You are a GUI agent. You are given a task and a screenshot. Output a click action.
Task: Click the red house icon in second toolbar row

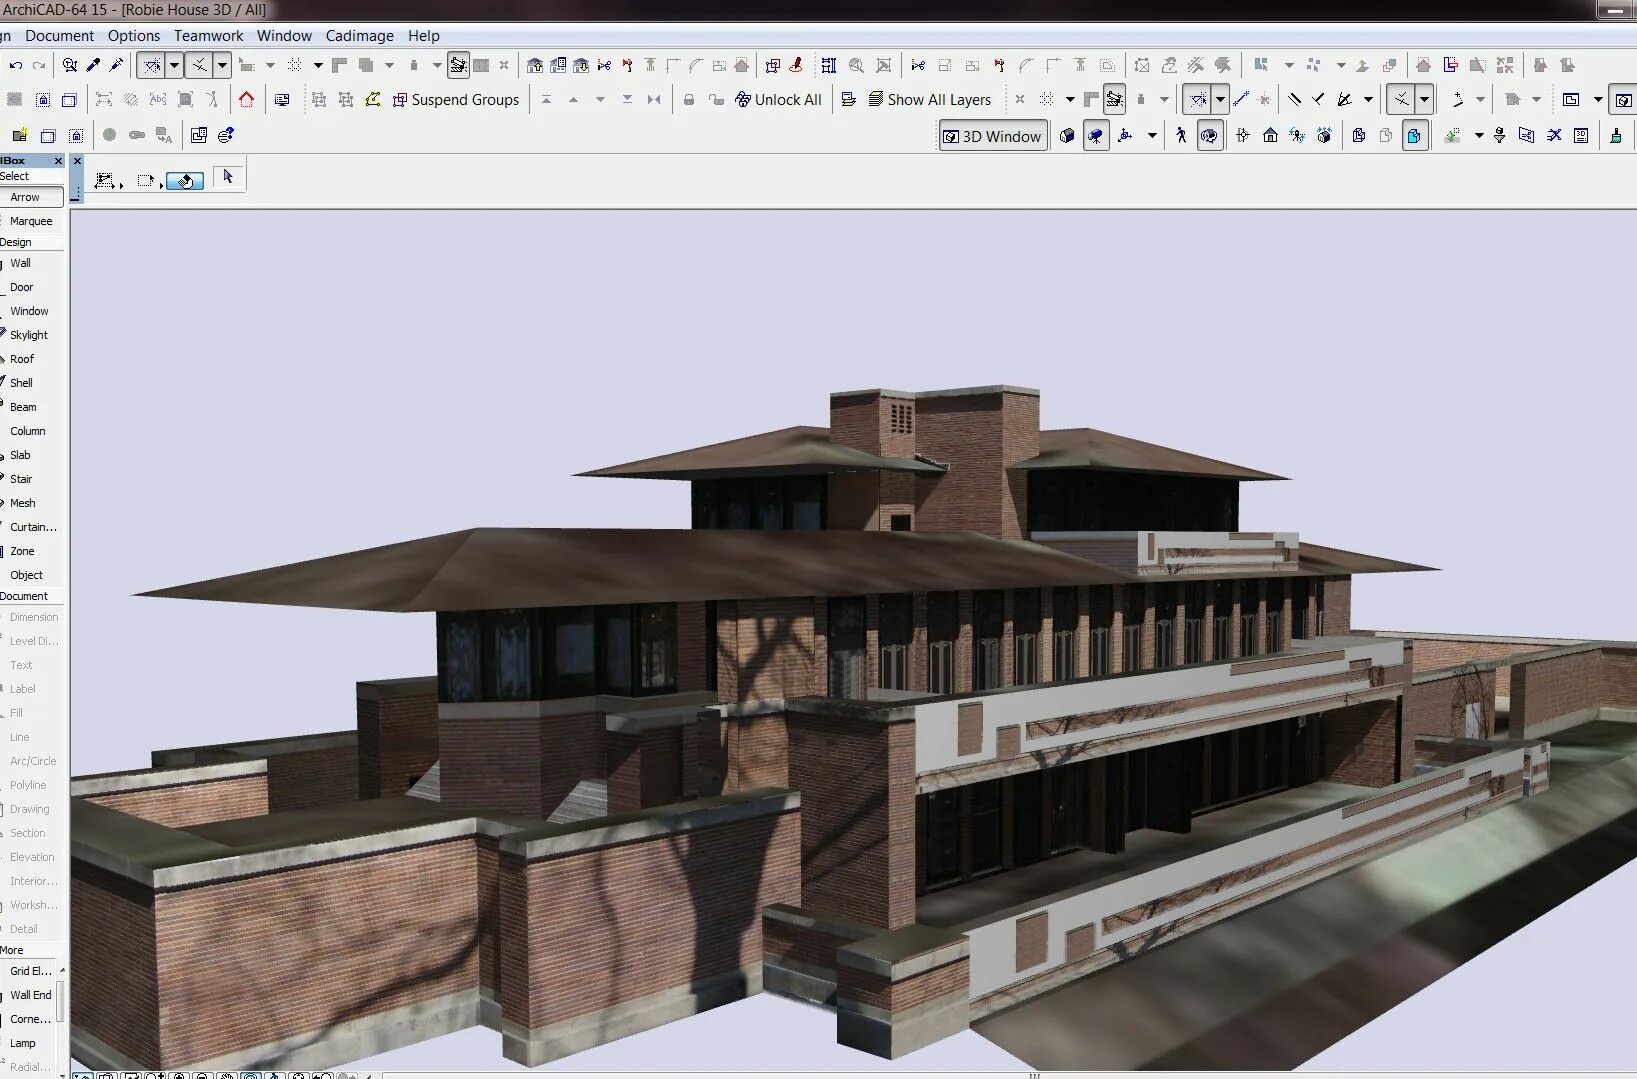246,99
